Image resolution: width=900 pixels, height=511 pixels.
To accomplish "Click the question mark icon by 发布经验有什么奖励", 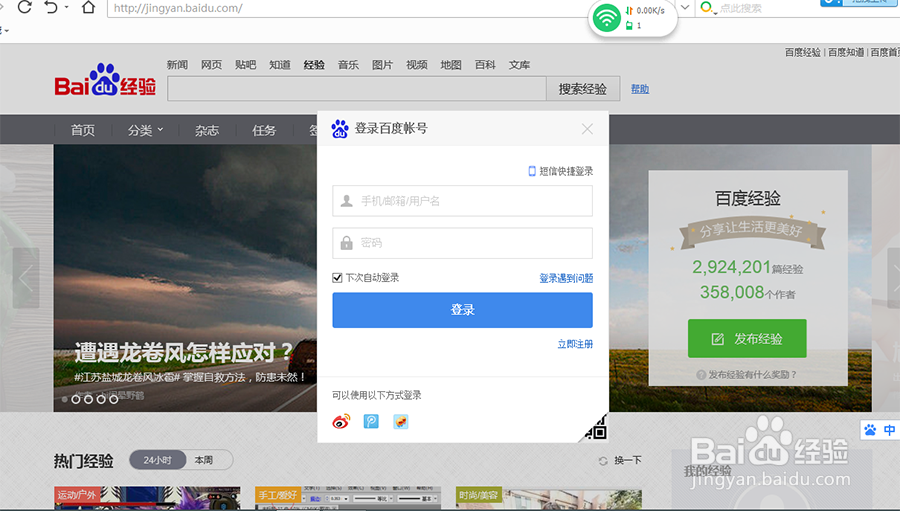I will click(701, 375).
